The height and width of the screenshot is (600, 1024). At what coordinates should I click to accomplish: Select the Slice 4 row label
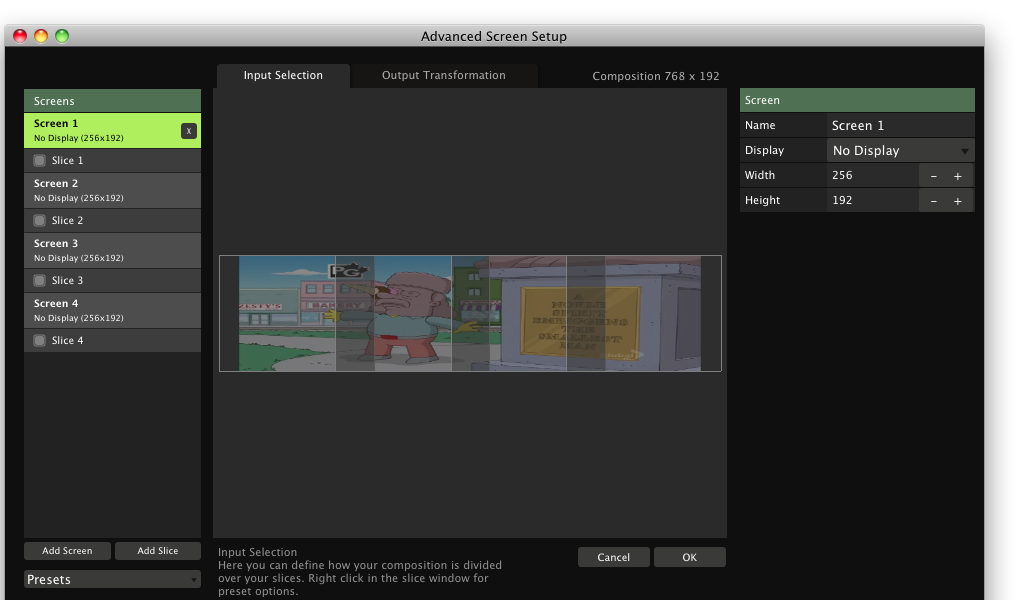(x=67, y=341)
